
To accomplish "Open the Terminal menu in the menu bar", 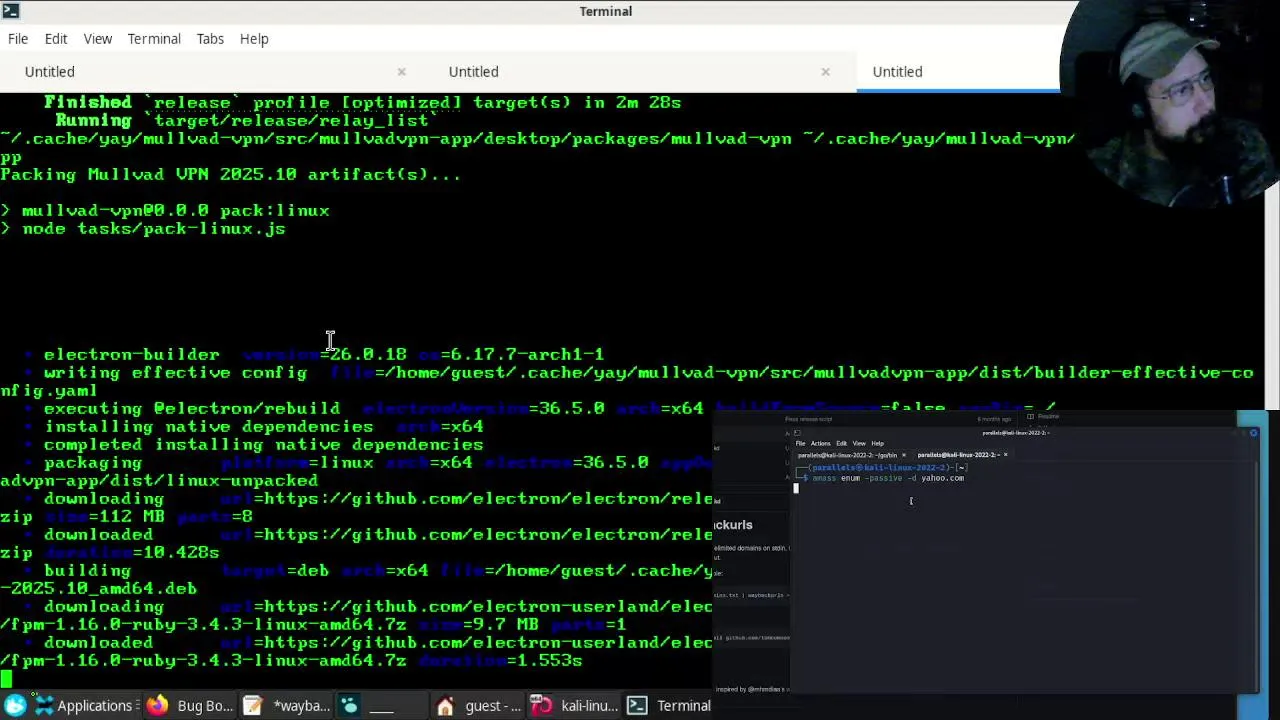I will (154, 38).
